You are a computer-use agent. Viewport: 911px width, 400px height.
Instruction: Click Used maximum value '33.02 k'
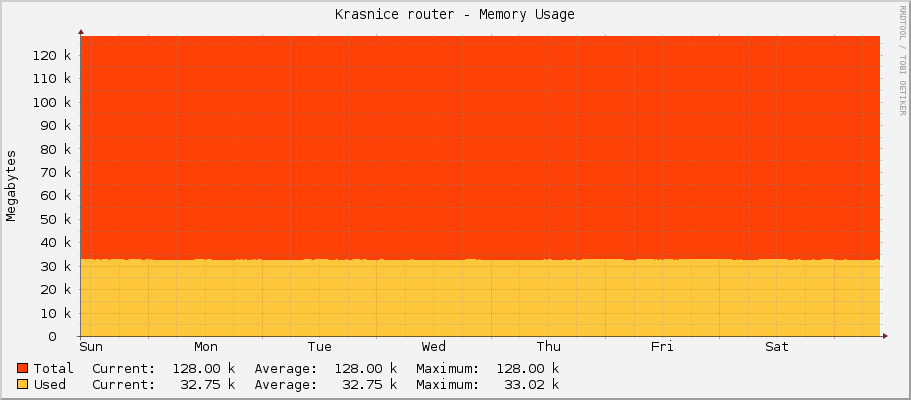tap(532, 385)
